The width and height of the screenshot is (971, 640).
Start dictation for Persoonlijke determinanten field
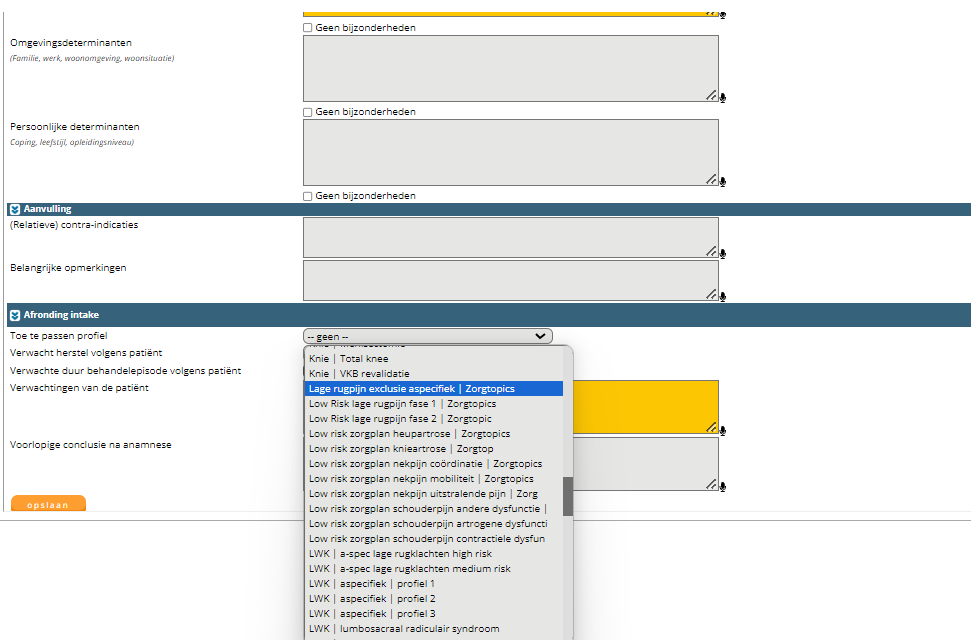click(723, 182)
